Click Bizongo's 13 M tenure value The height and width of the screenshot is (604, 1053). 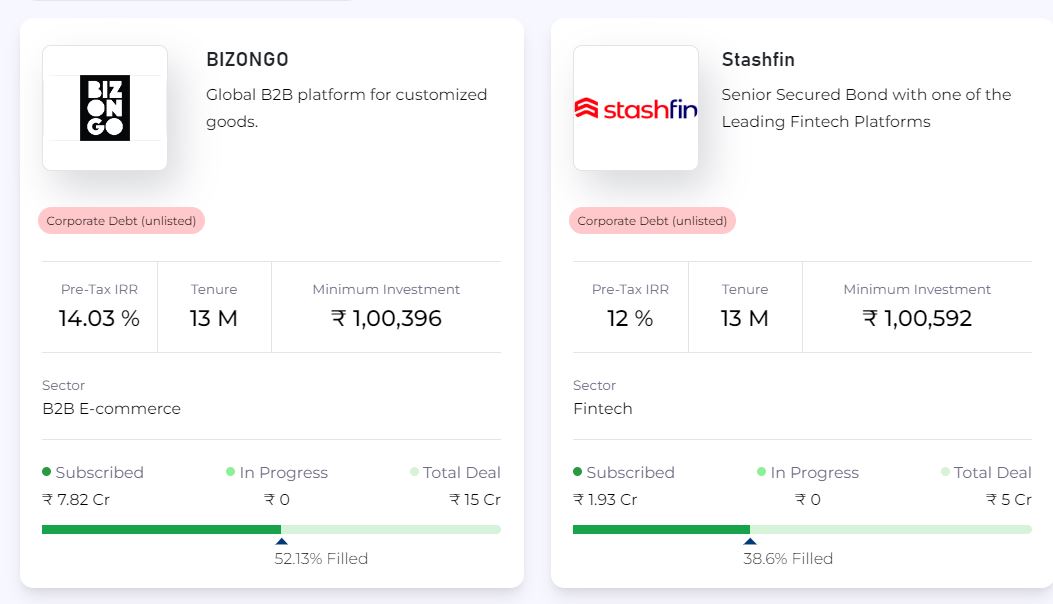[x=214, y=318]
